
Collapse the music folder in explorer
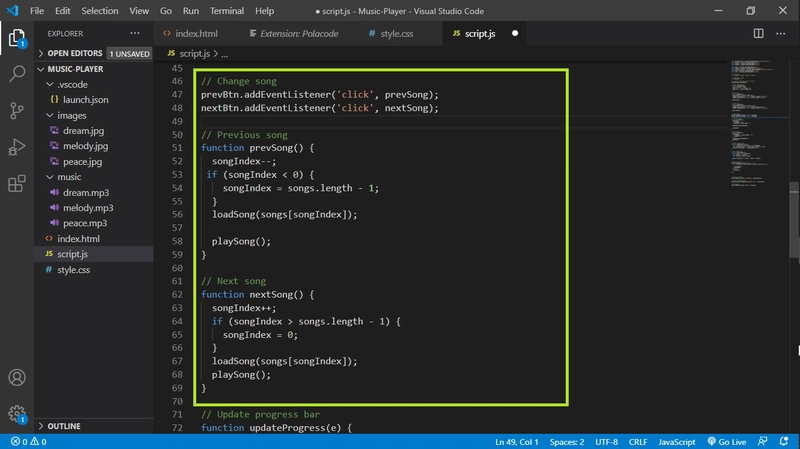tap(69, 177)
